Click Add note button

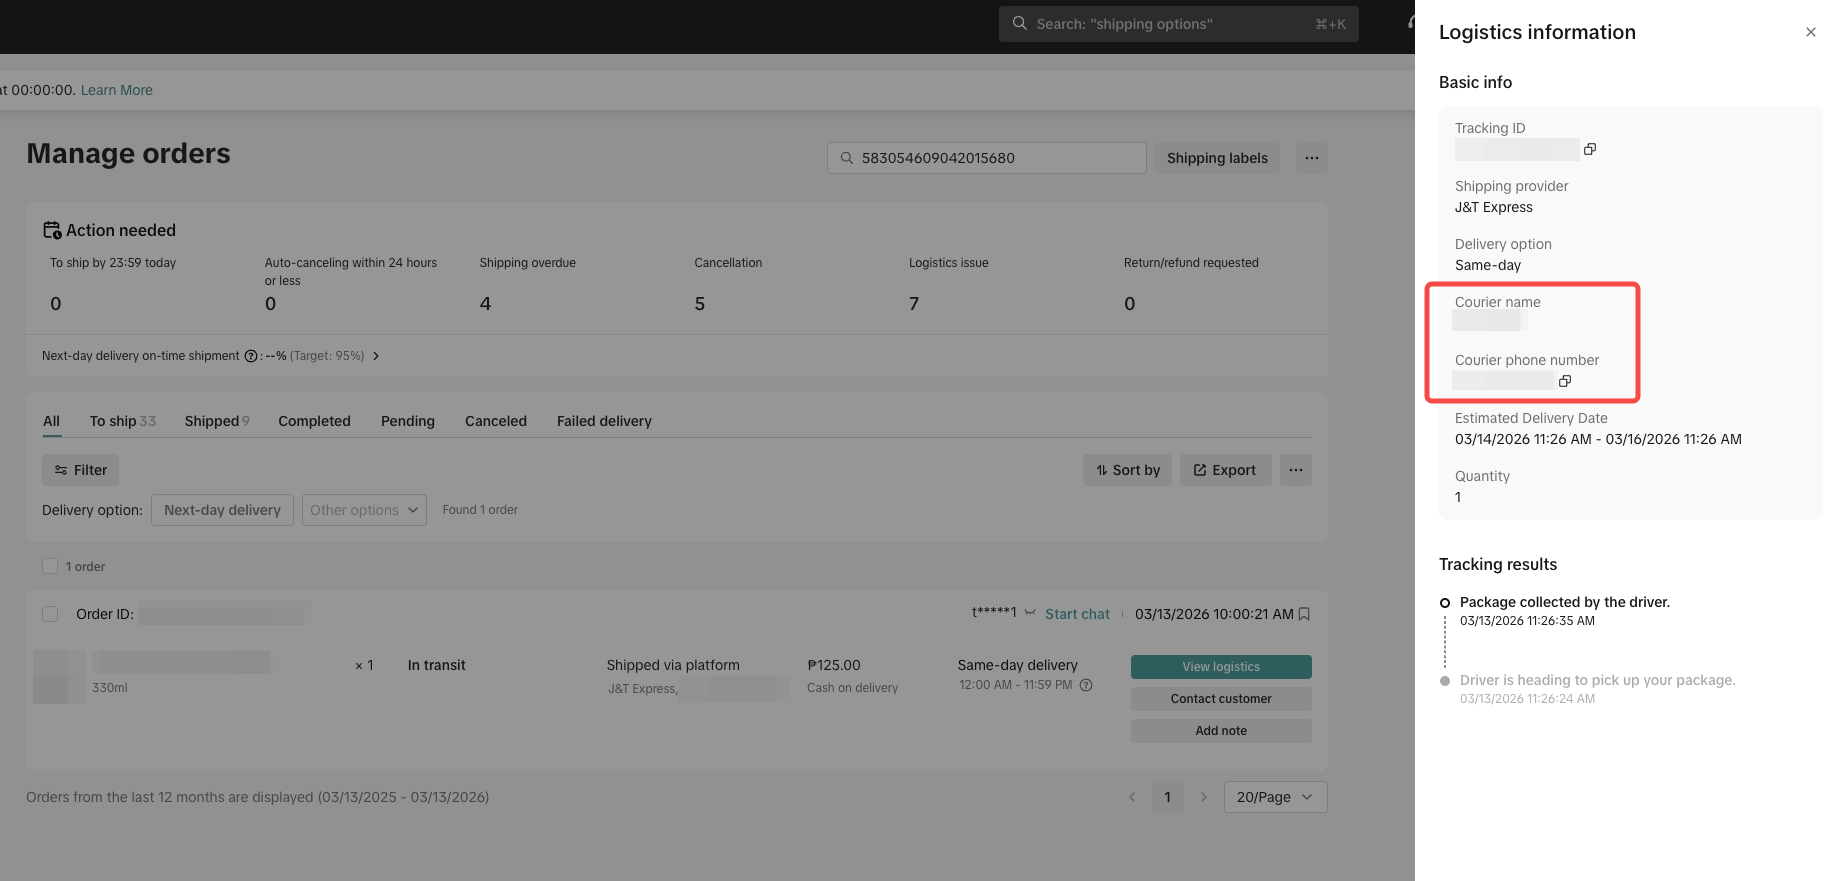point(1221,731)
